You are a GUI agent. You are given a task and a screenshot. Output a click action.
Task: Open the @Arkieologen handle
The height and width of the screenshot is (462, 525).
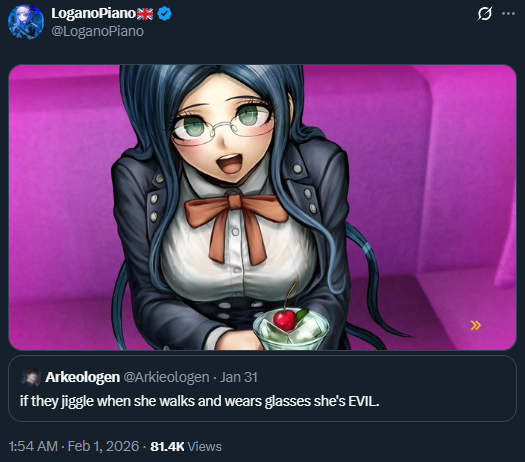click(166, 377)
